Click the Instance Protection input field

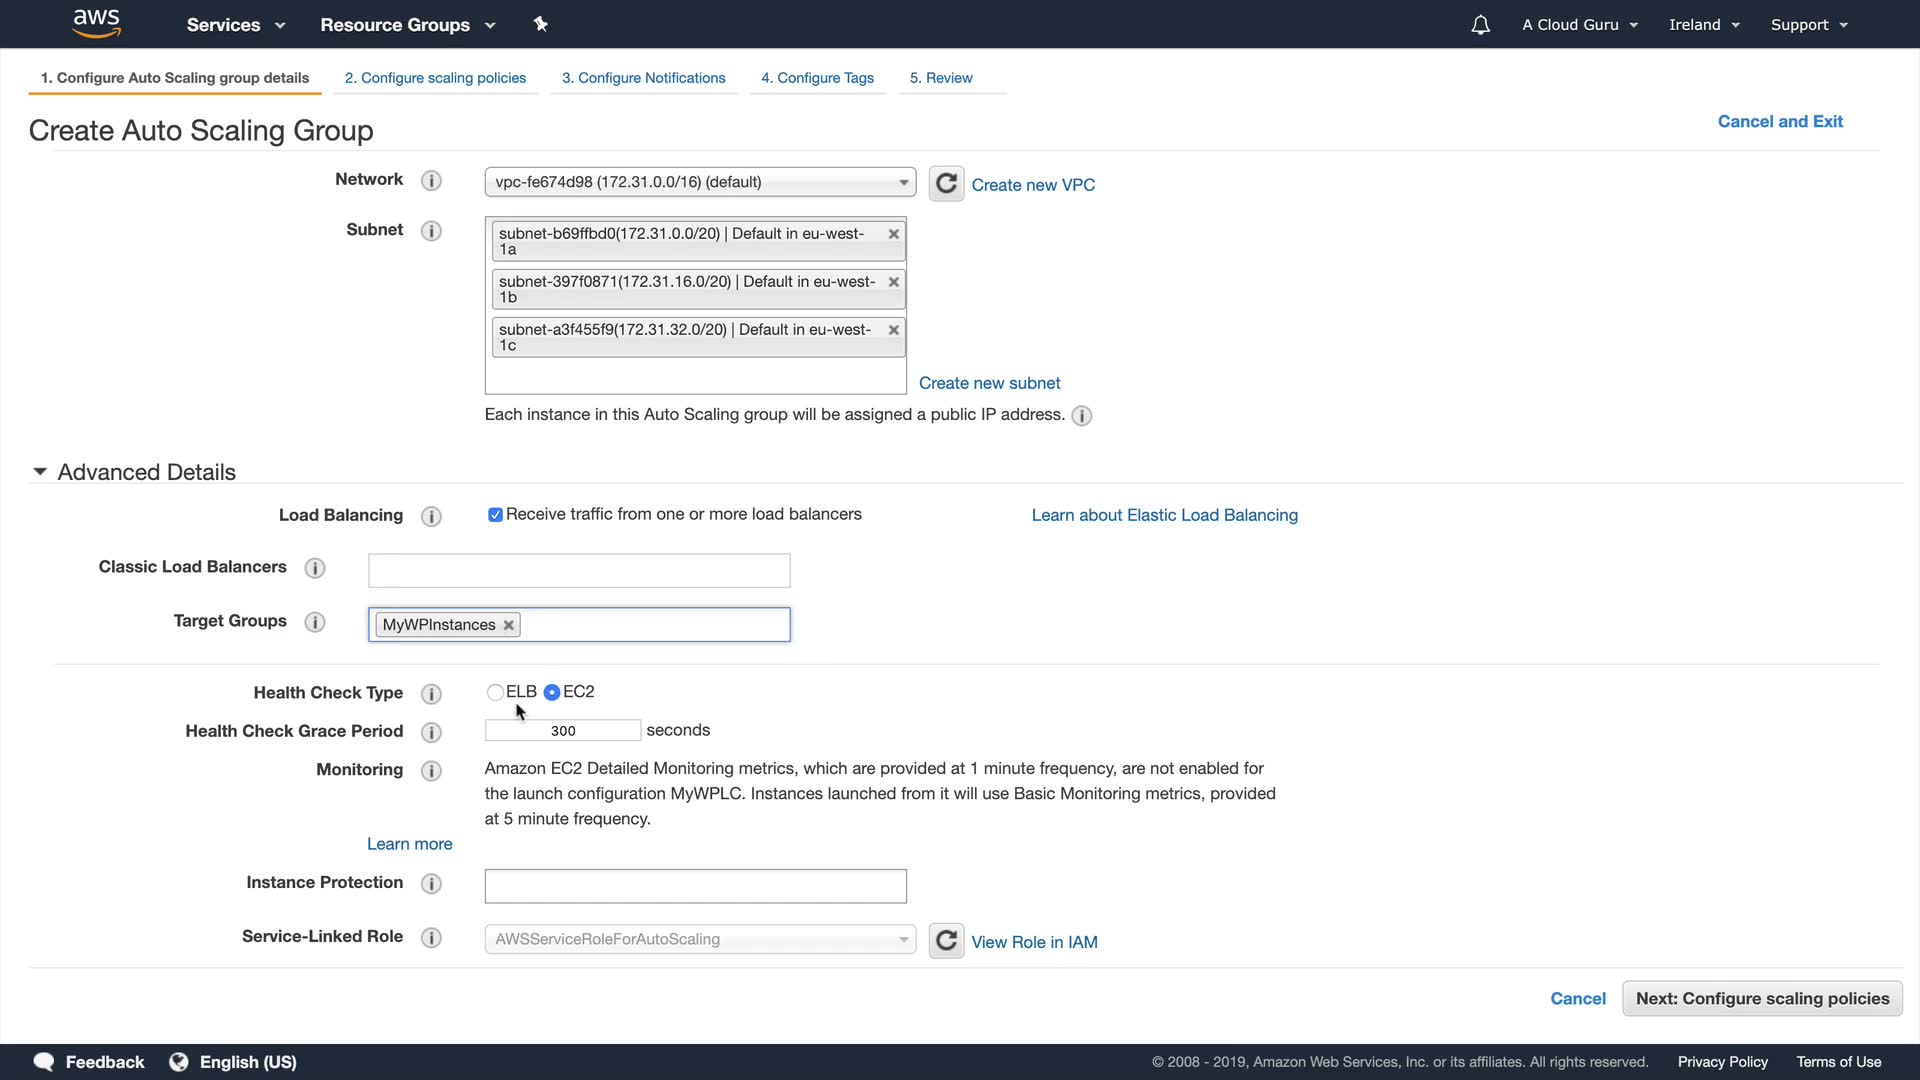(695, 886)
